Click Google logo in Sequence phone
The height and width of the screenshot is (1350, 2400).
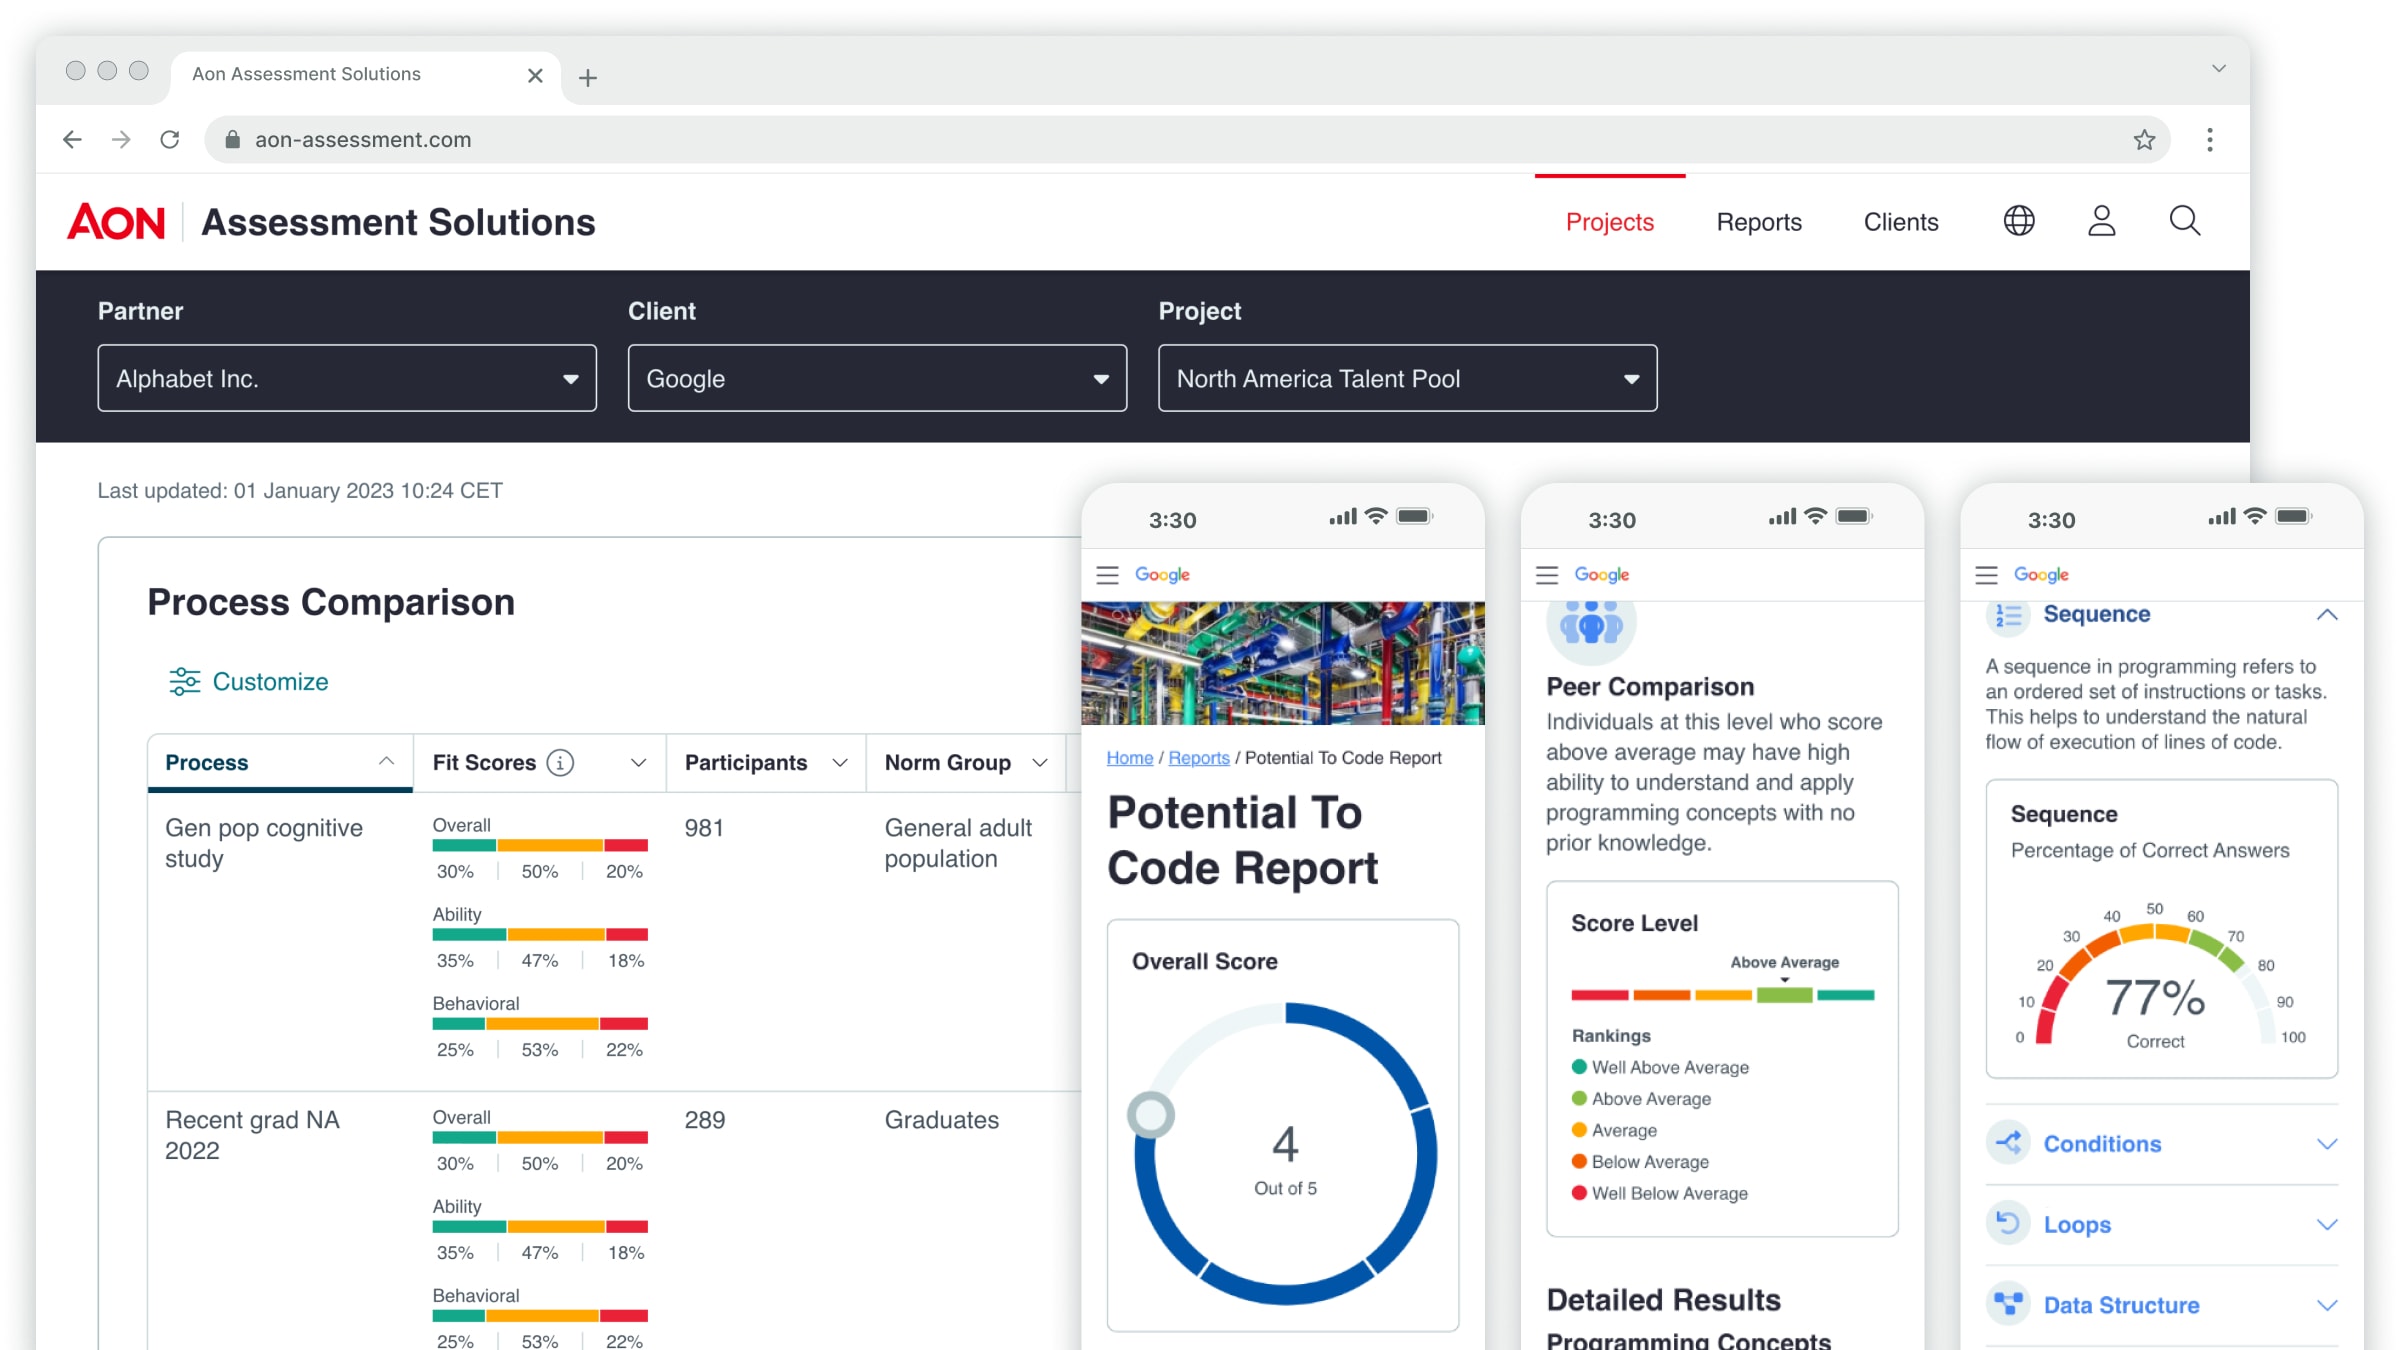[x=2041, y=575]
